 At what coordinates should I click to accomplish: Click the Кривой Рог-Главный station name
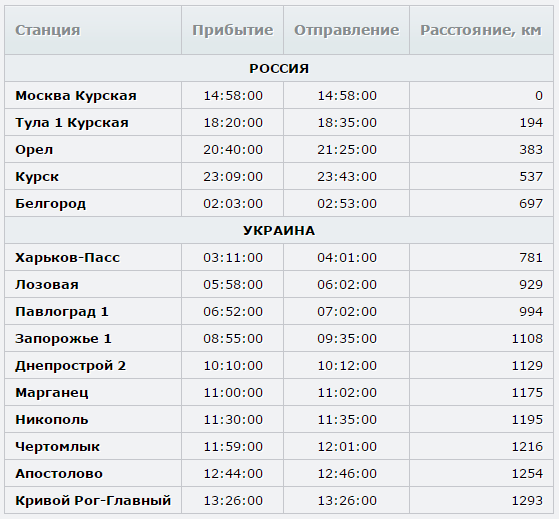[93, 500]
